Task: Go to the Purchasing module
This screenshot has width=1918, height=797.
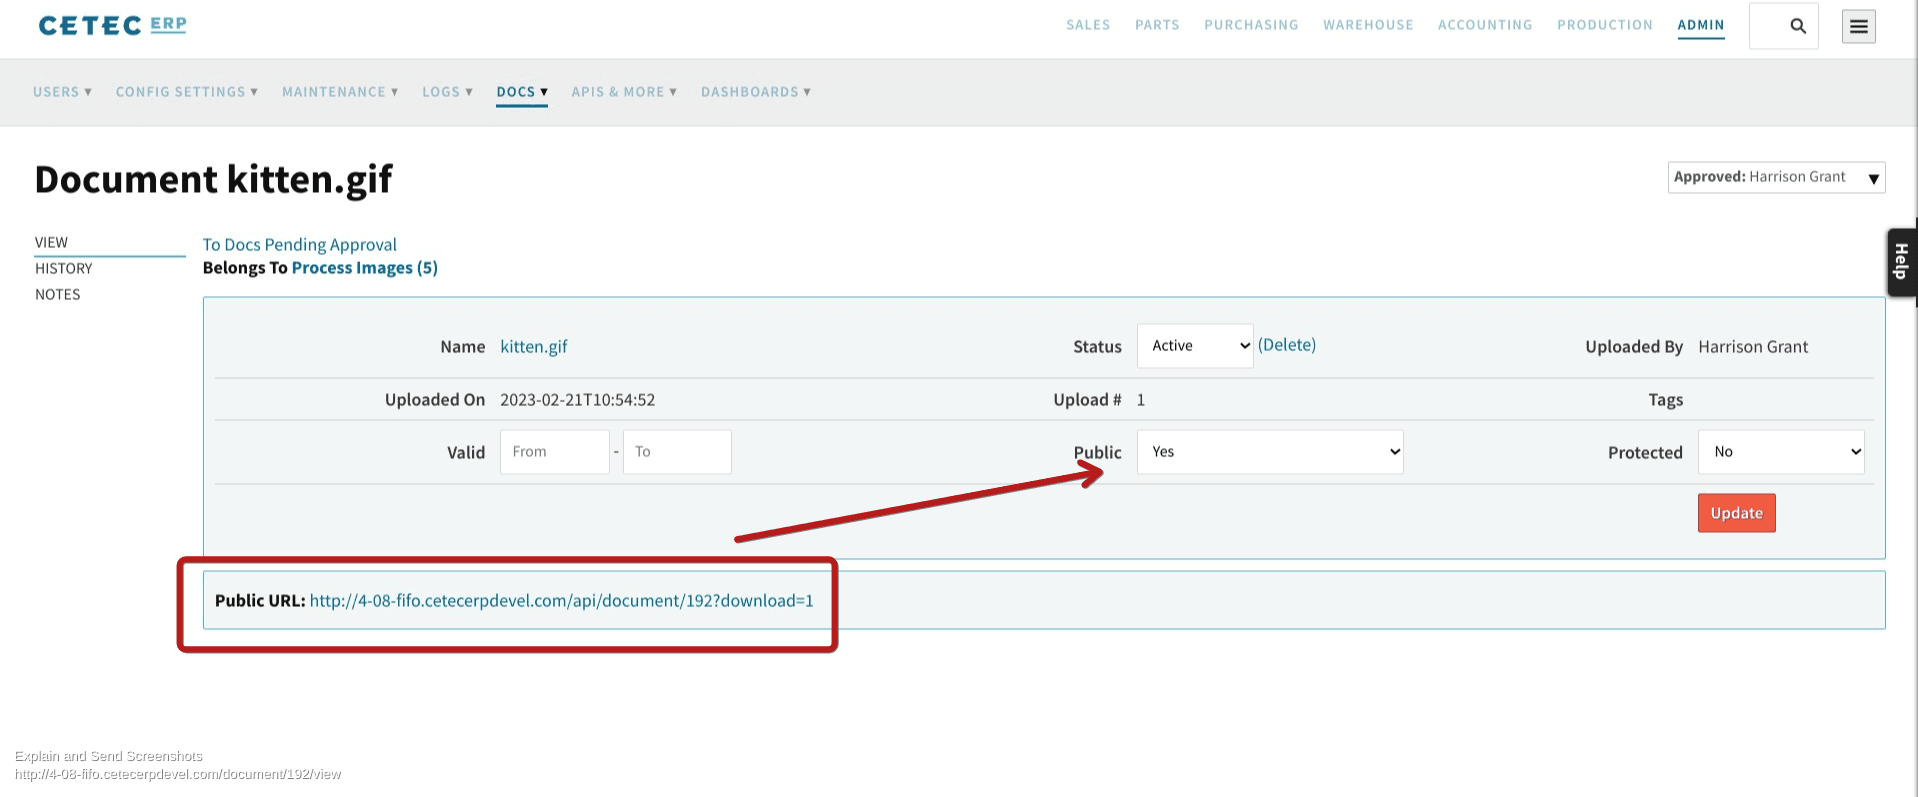Action: (1250, 25)
